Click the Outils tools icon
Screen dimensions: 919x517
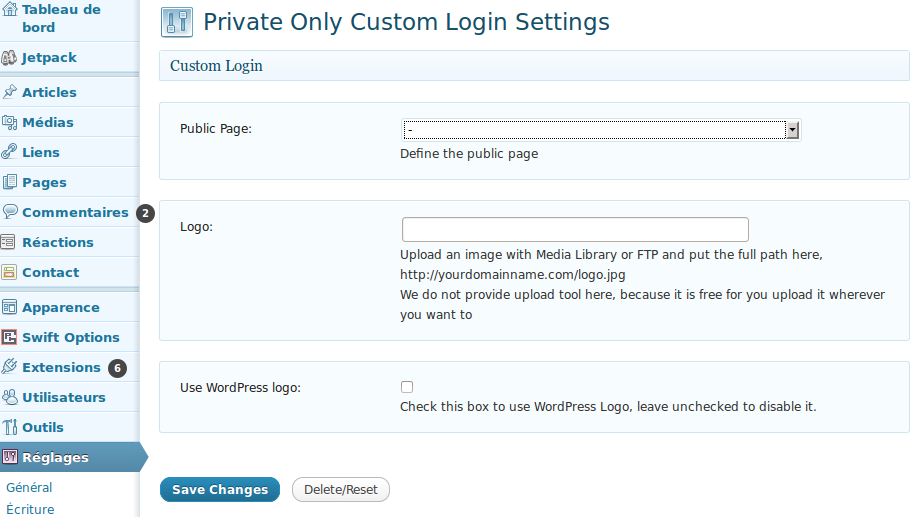(x=10, y=427)
